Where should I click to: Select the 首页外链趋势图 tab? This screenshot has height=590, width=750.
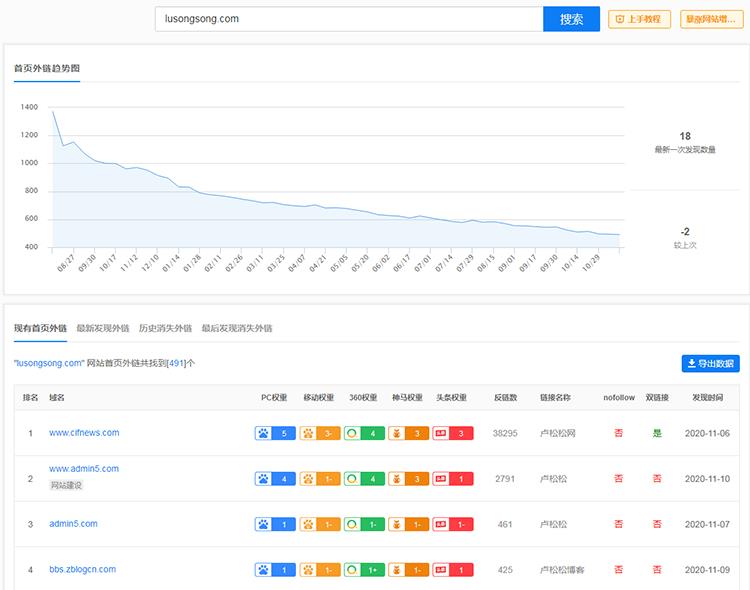coord(47,68)
